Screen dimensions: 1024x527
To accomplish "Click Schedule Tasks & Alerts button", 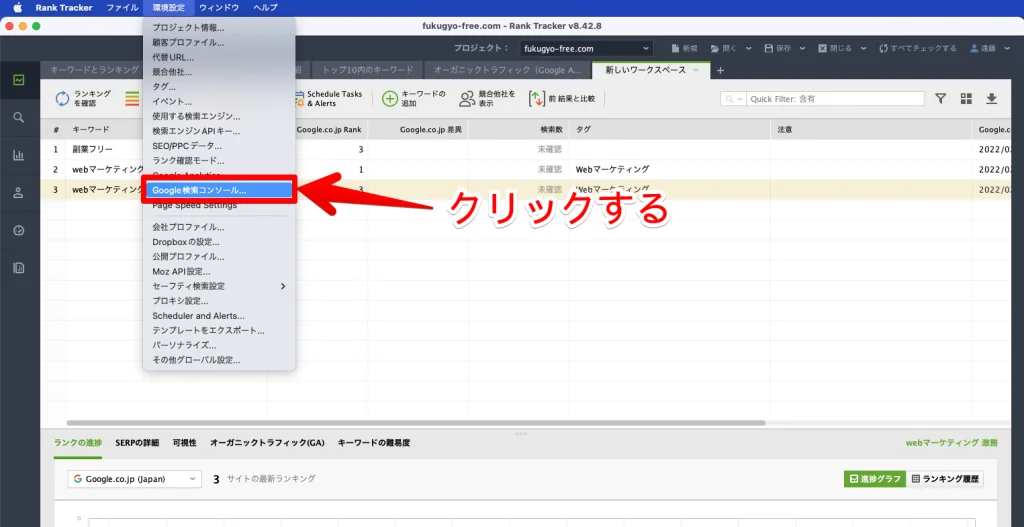I will 328,99.
